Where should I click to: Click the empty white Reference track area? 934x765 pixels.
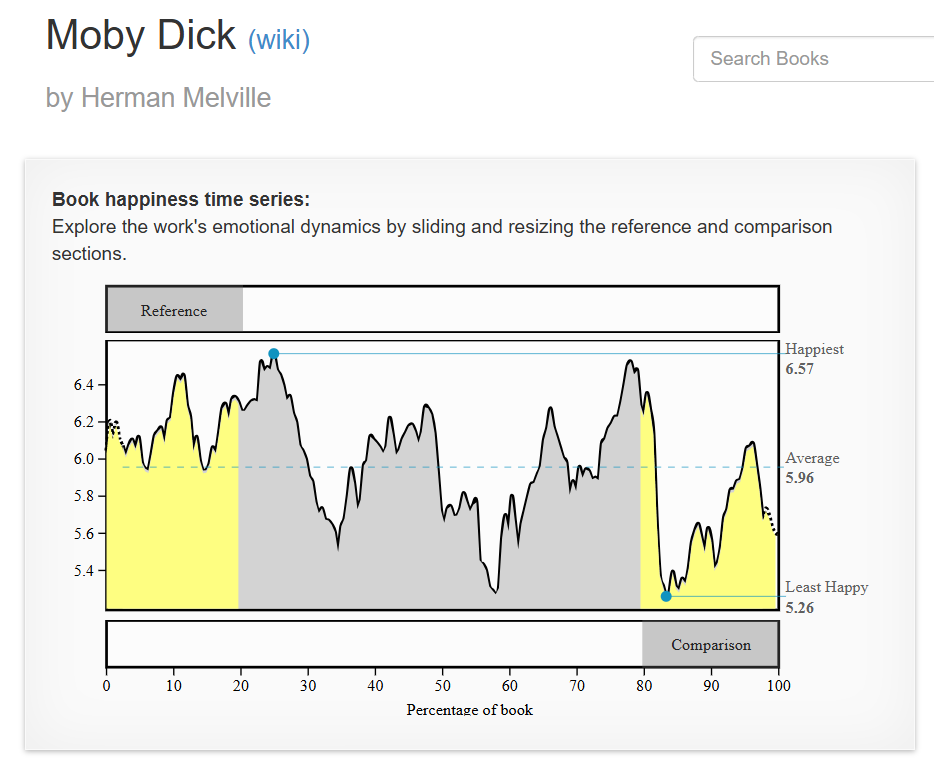point(510,310)
